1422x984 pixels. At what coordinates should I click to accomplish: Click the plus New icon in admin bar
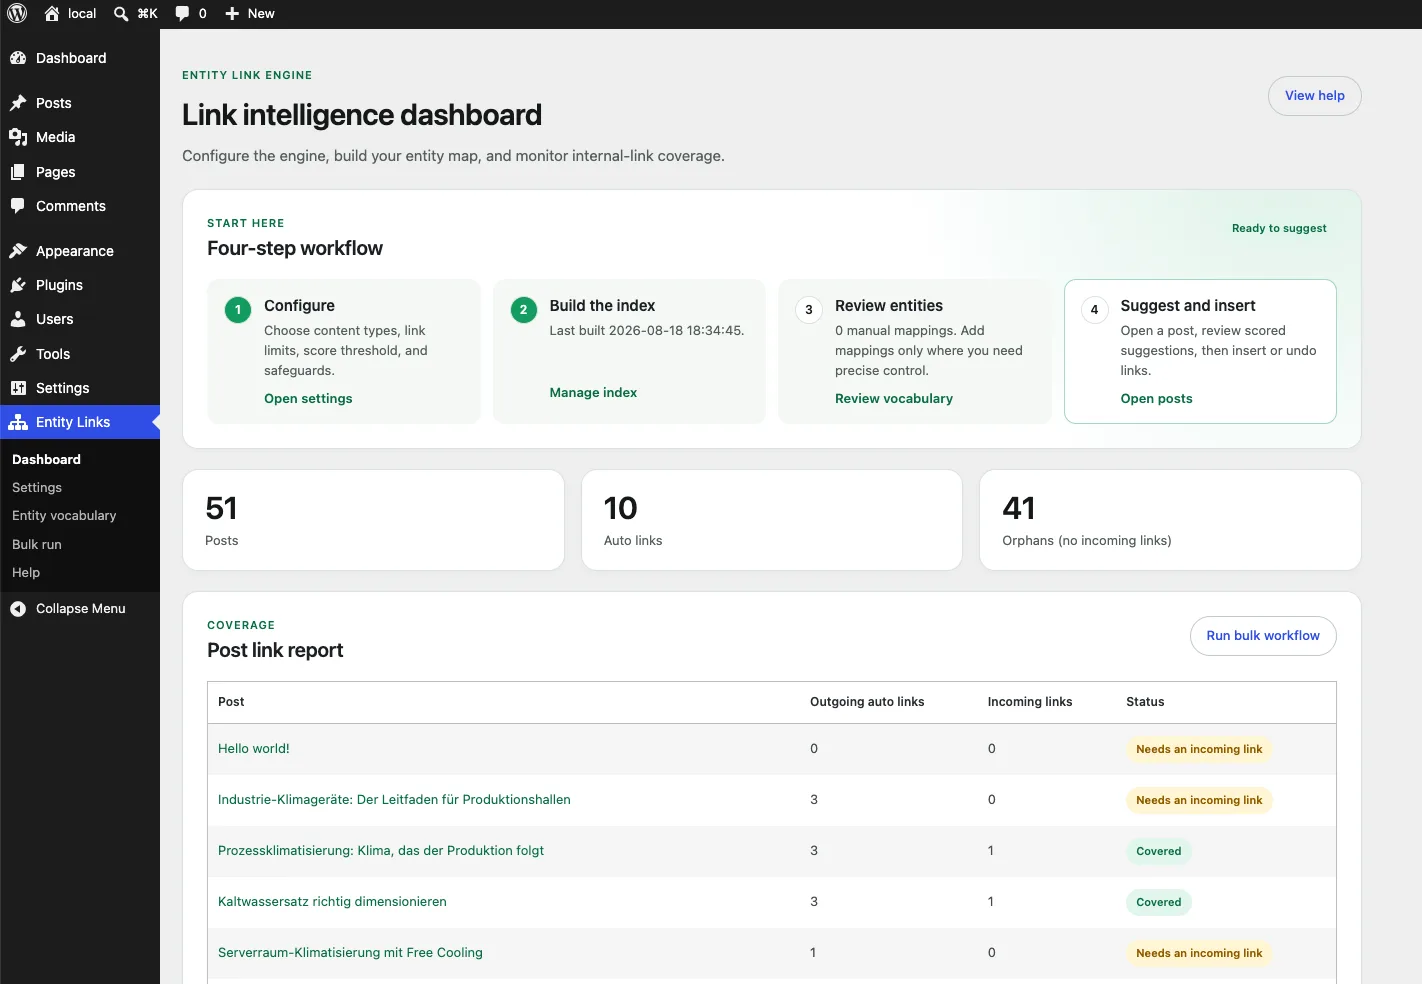(x=232, y=13)
